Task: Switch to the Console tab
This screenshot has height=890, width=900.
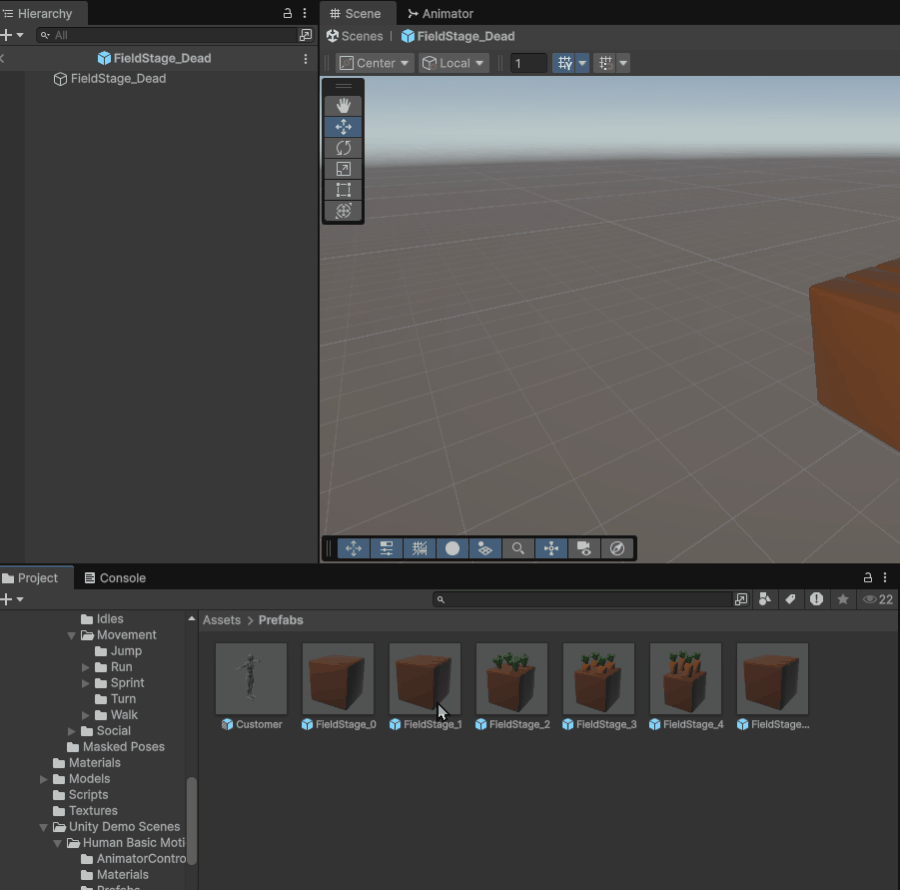Action: pyautogui.click(x=115, y=578)
